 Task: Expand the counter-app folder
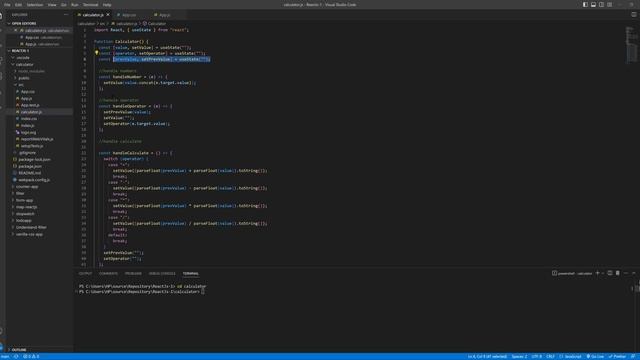(27, 187)
